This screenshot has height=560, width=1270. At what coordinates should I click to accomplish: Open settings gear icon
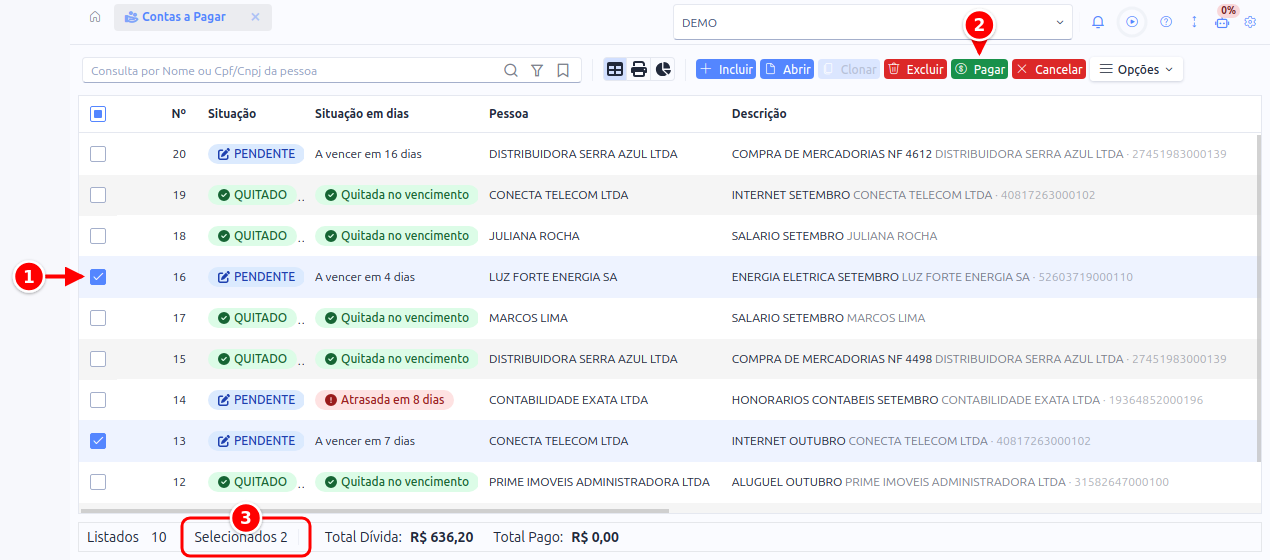coord(1250,22)
